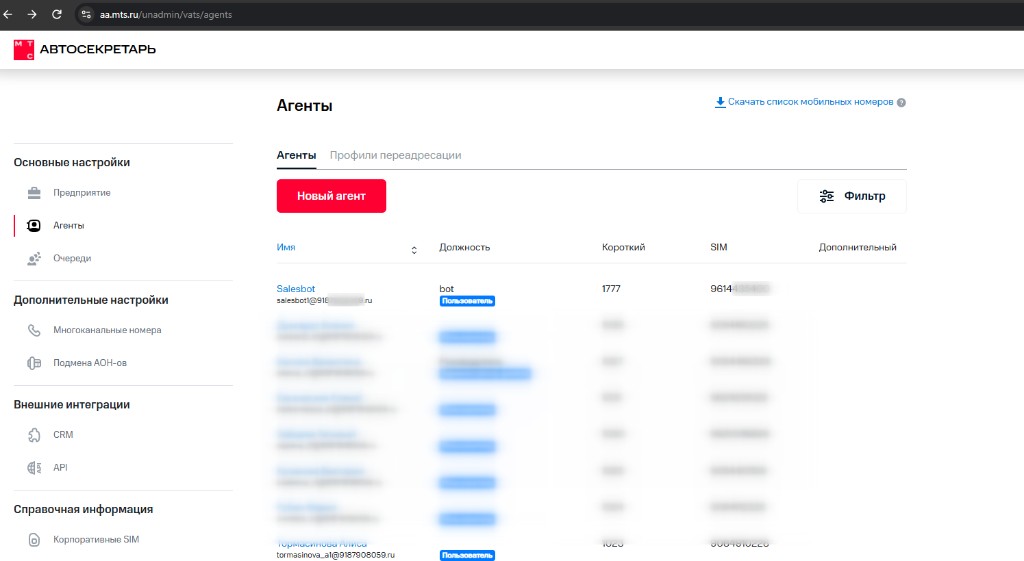Click the briefcase icon for Предприятие
The width and height of the screenshot is (1024, 561).
coord(34,193)
